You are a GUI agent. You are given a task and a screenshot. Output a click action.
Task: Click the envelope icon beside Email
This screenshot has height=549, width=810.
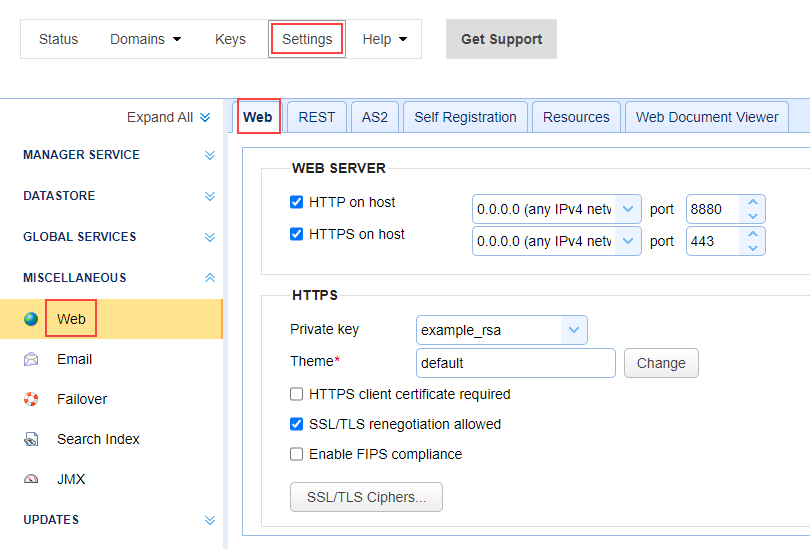31,359
